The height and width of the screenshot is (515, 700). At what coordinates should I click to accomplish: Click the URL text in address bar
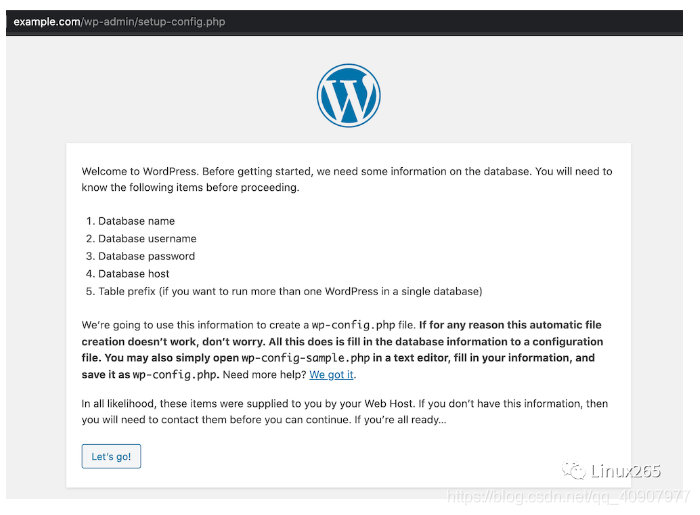click(x=119, y=22)
